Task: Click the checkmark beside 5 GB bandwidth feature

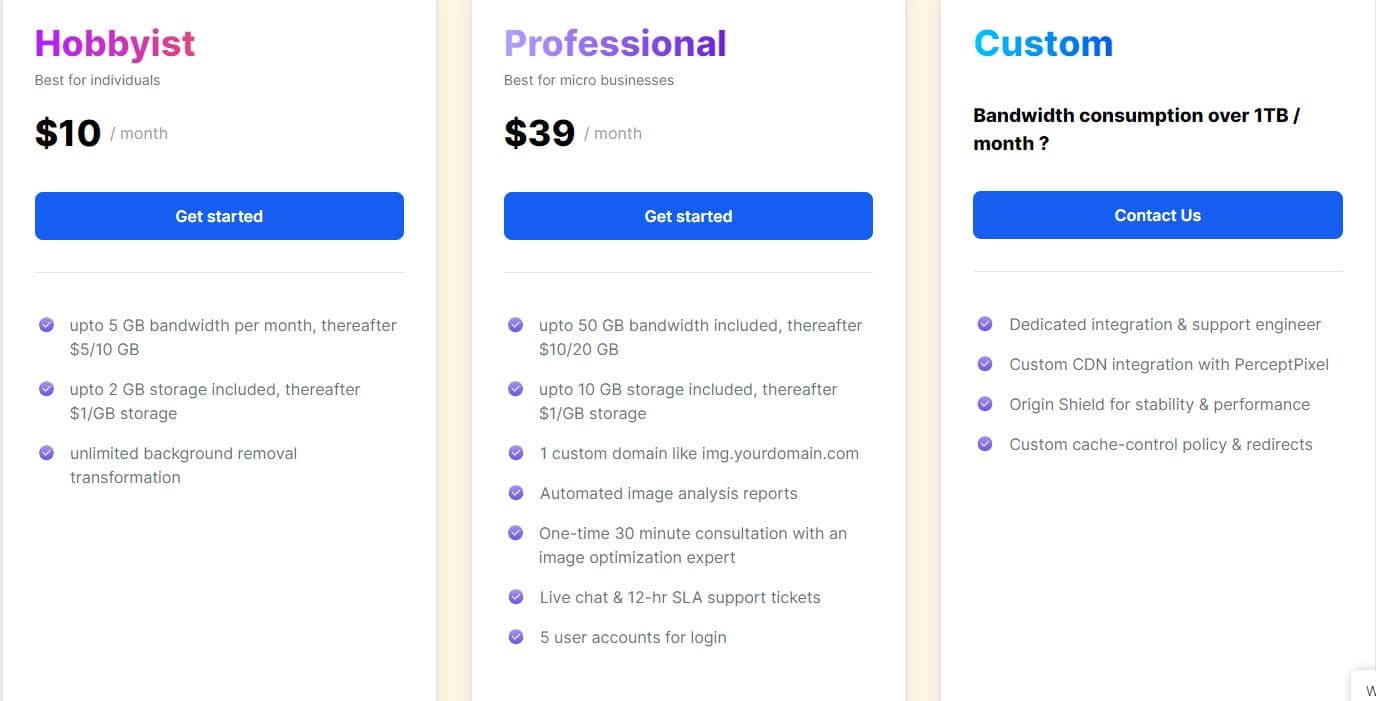Action: (x=46, y=324)
